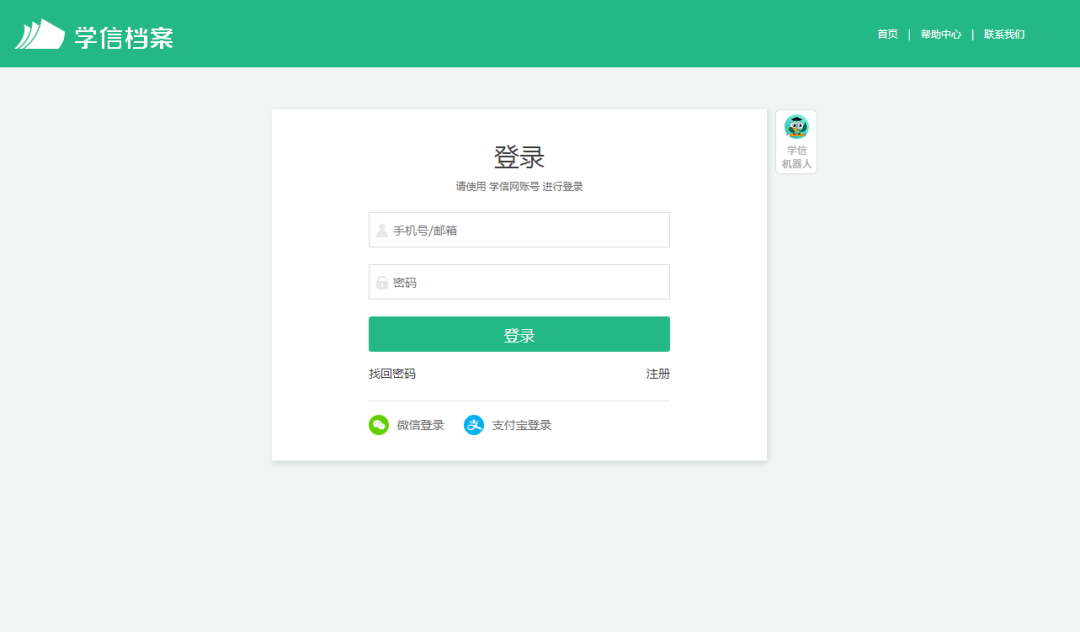Click the robot avatar thumbnail
Image resolution: width=1080 pixels, height=632 pixels.
point(795,127)
